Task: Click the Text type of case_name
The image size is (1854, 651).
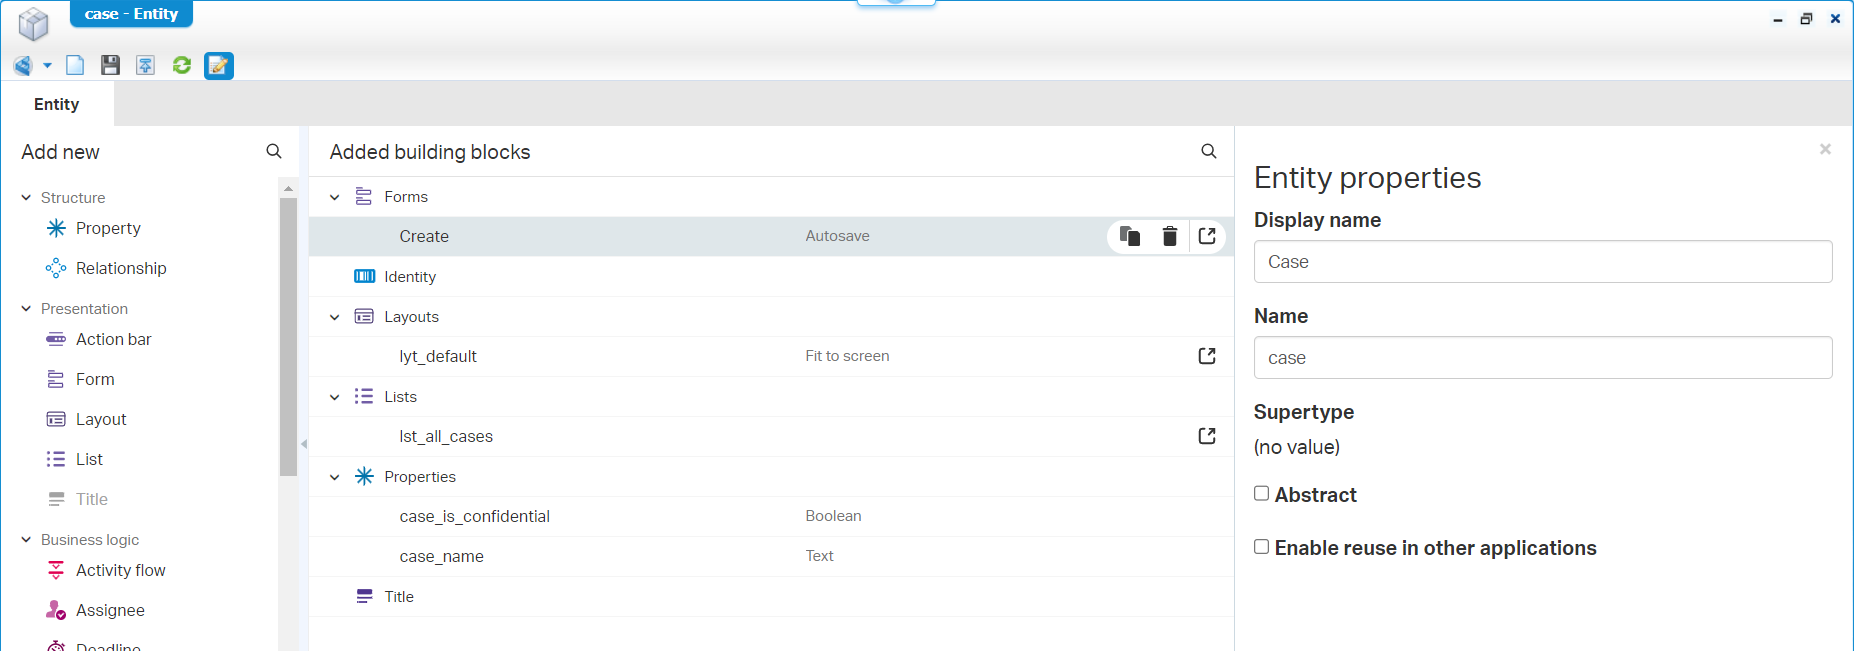Action: tap(819, 556)
